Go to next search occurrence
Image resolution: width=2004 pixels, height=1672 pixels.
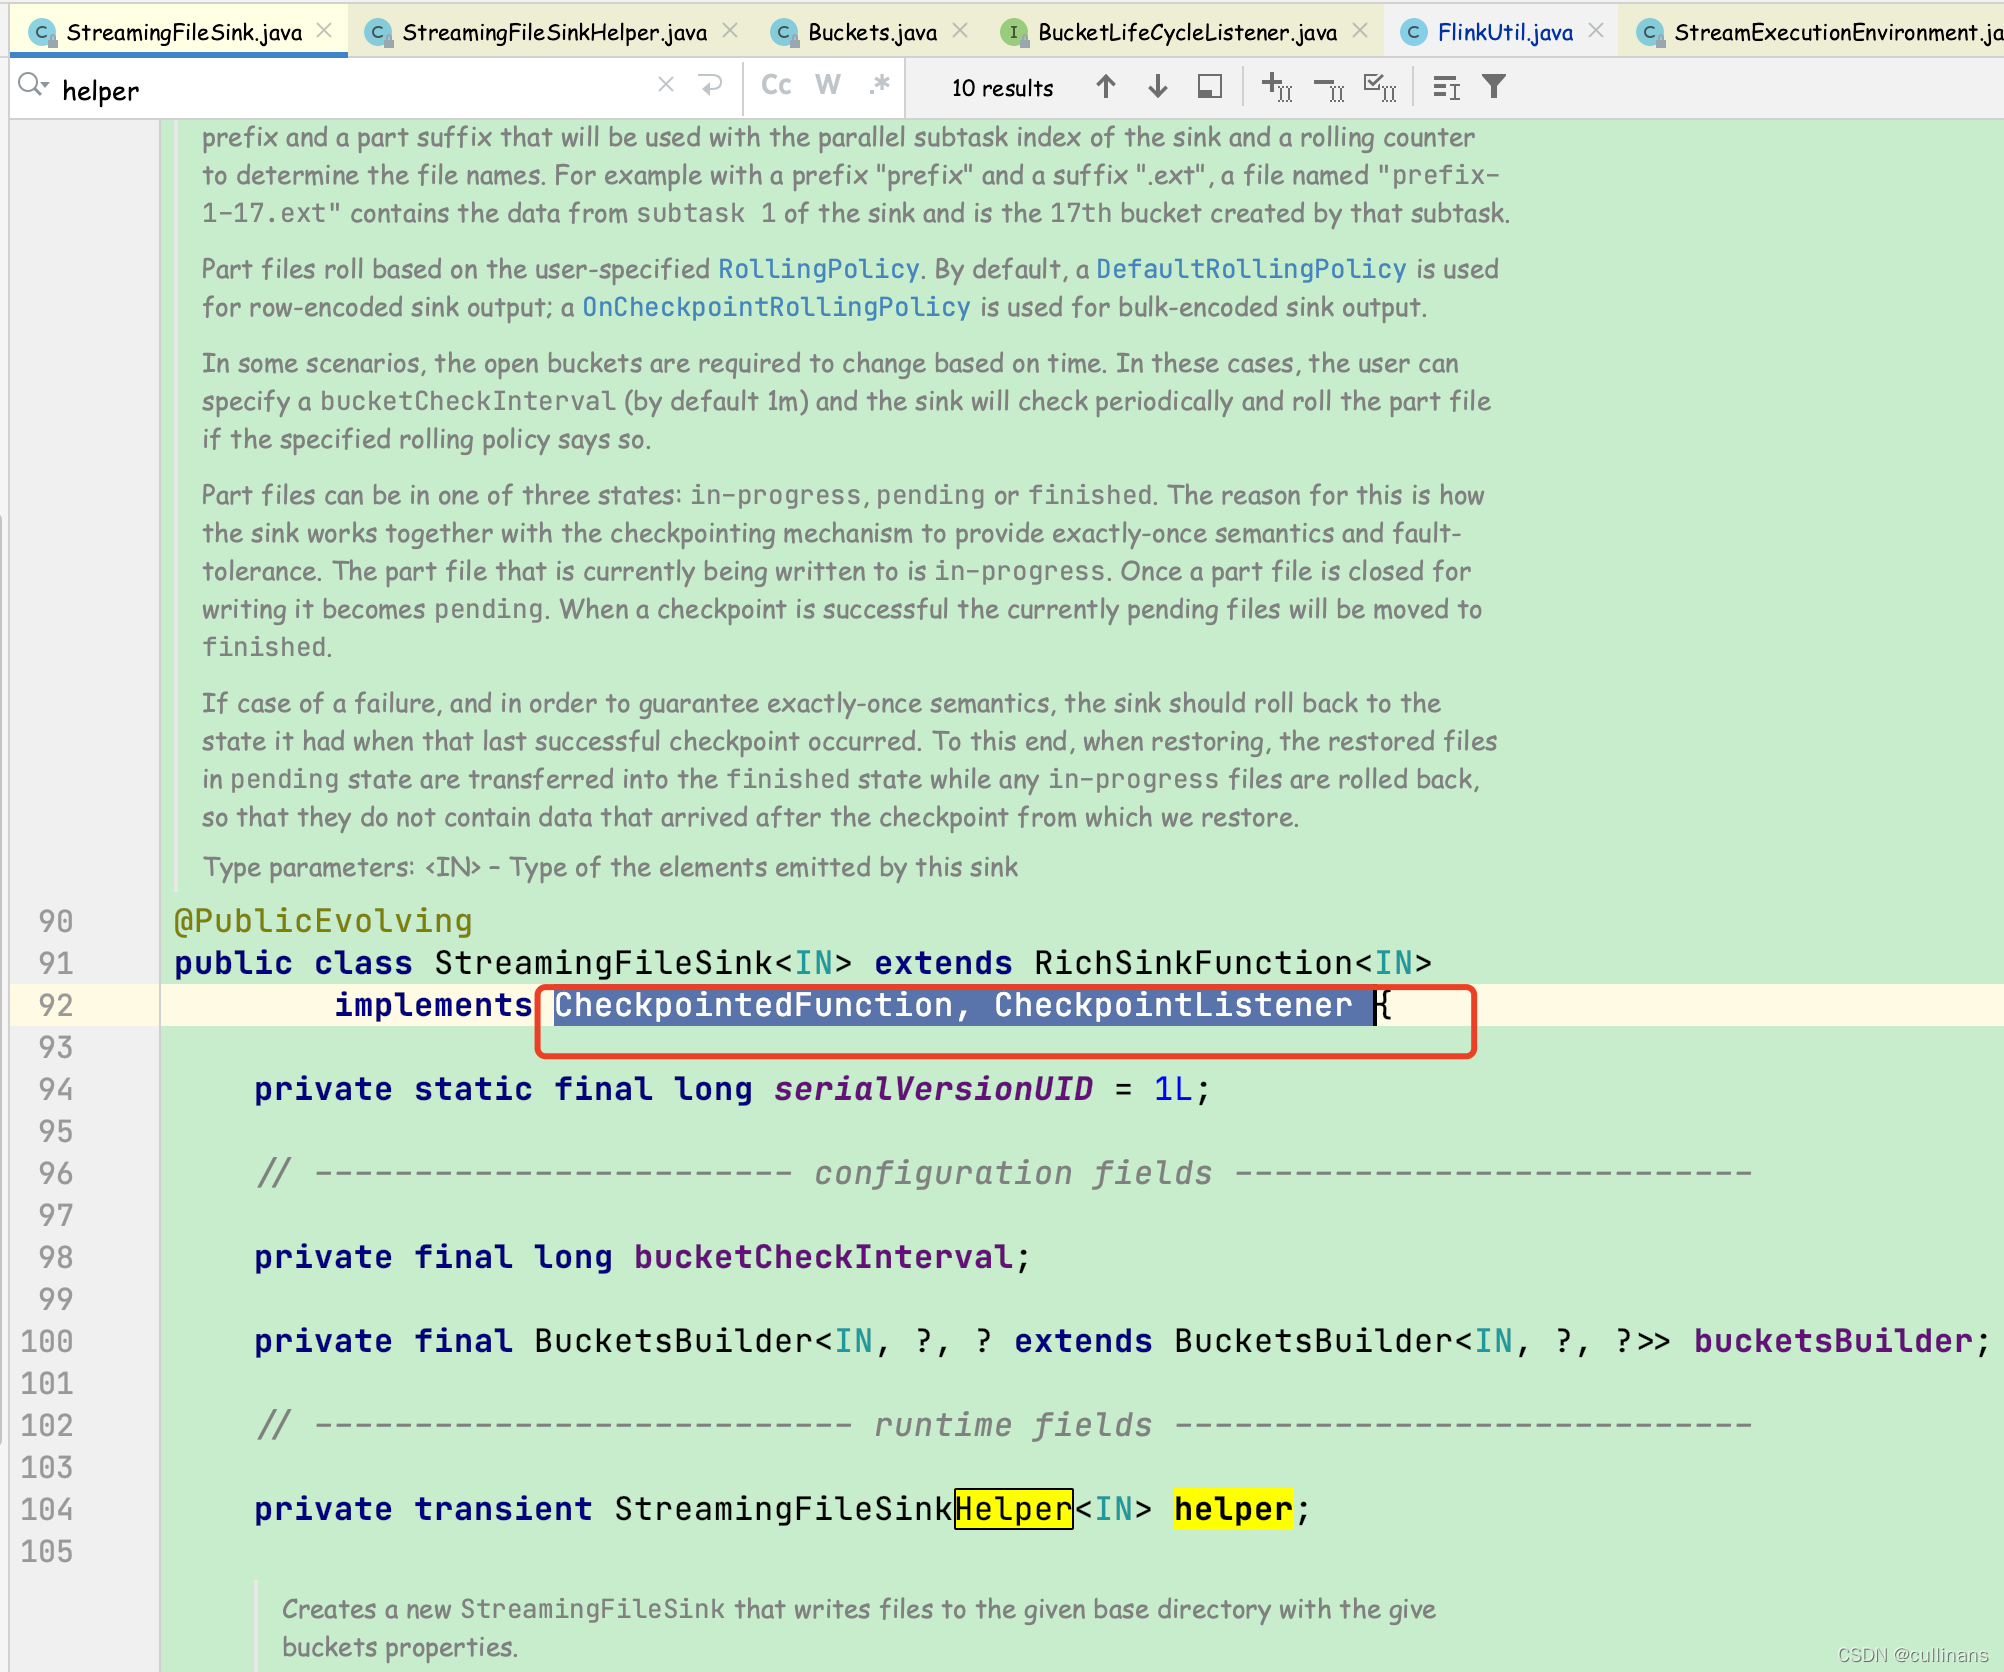(x=1158, y=87)
